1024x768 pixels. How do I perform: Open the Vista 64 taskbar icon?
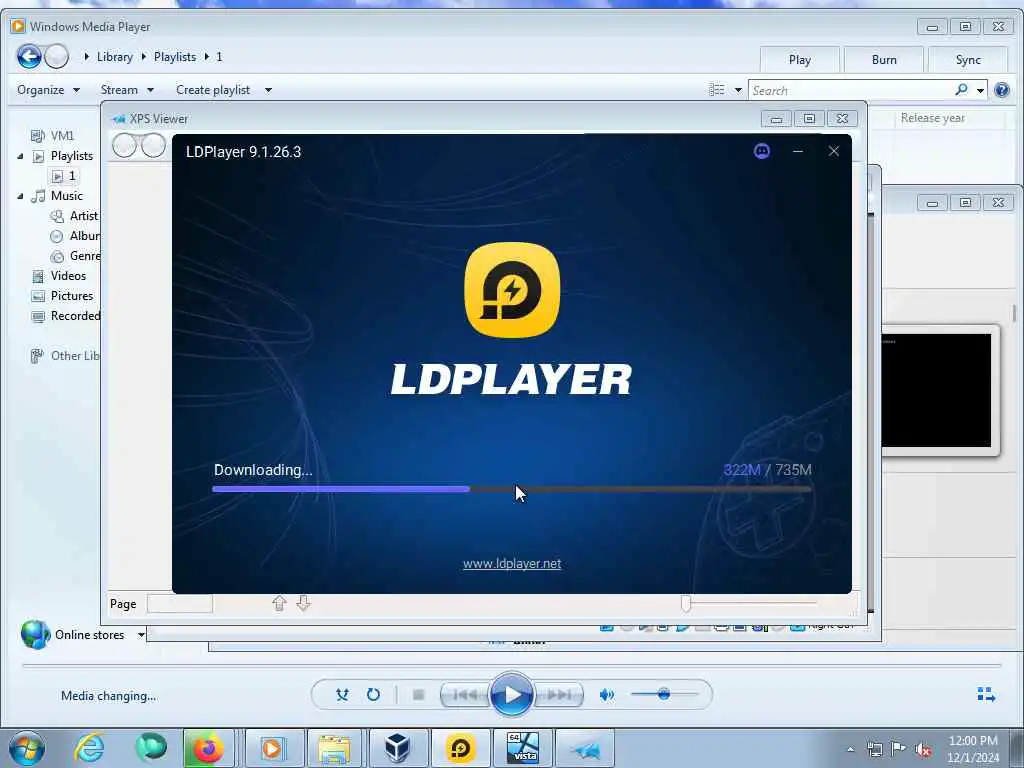[x=523, y=748]
